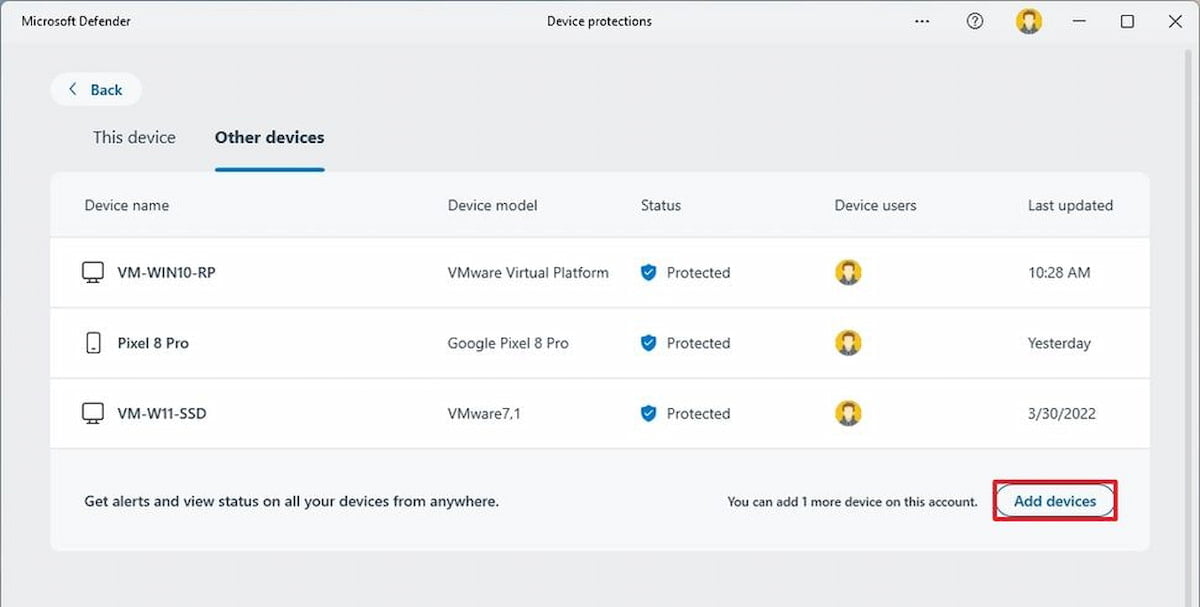Click 'Get alerts and view status' text
The height and width of the screenshot is (607, 1200).
[291, 501]
